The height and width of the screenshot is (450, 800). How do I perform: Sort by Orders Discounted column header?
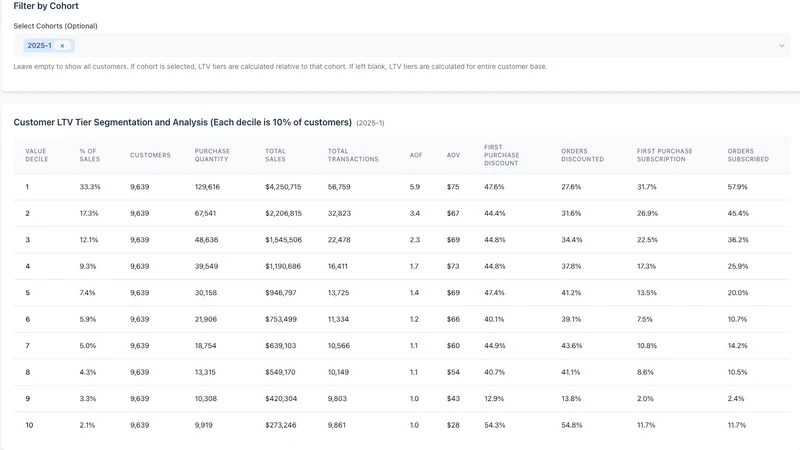click(583, 155)
